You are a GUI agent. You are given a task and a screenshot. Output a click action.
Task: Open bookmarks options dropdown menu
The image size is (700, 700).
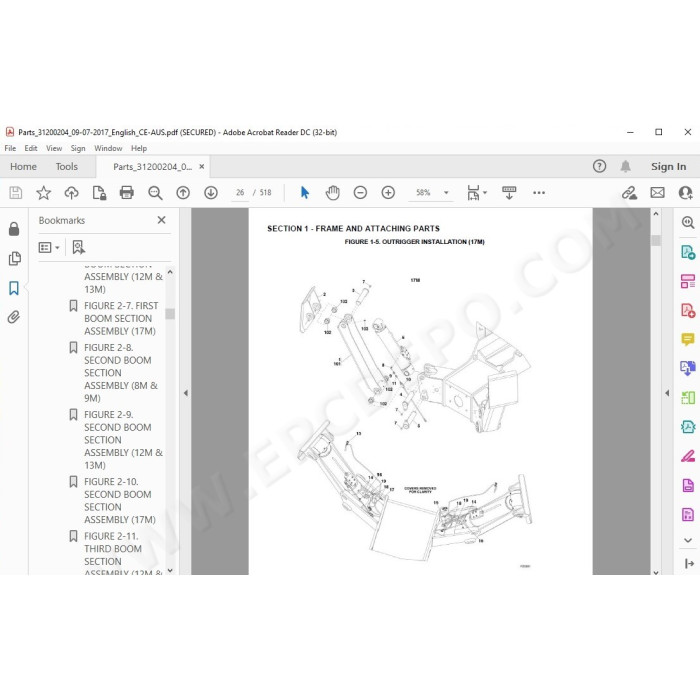click(49, 247)
